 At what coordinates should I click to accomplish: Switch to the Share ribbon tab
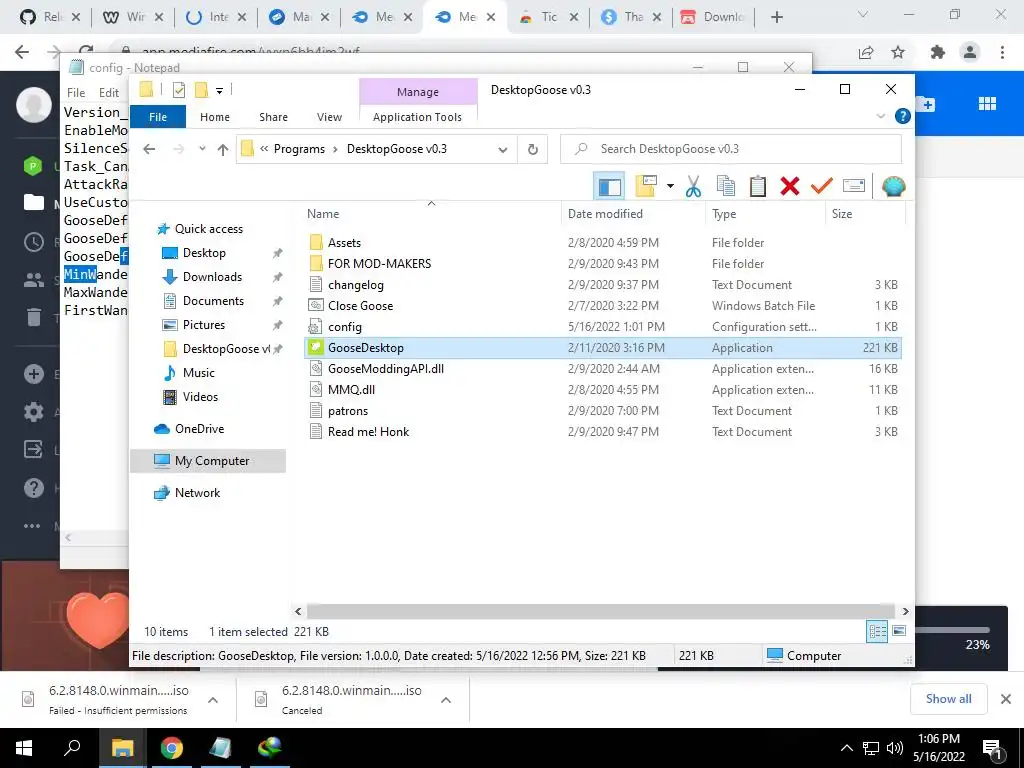click(x=273, y=117)
